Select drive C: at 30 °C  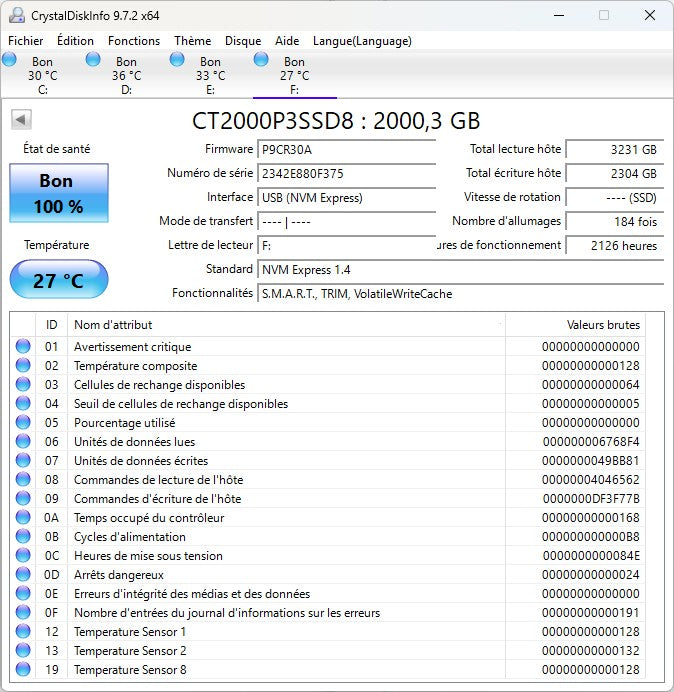coord(42,74)
